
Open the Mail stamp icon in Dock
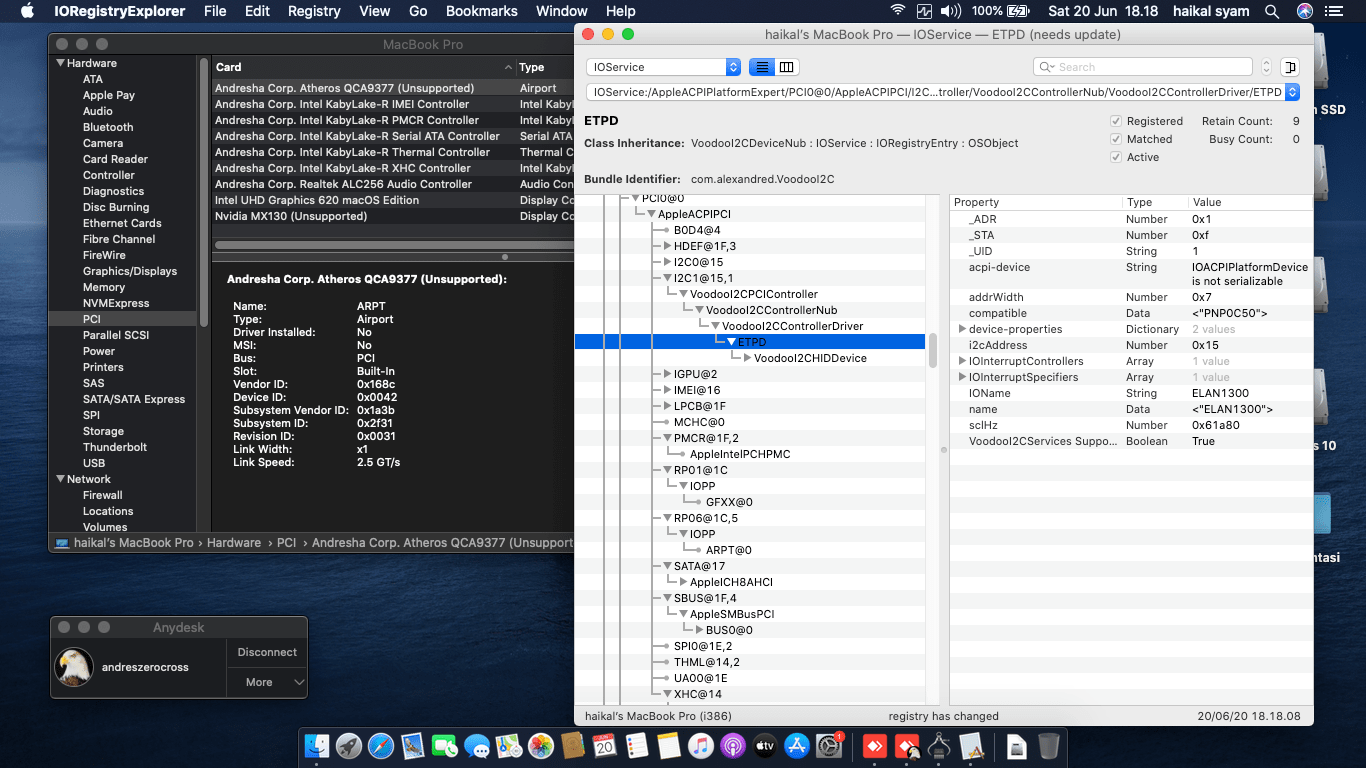click(413, 746)
